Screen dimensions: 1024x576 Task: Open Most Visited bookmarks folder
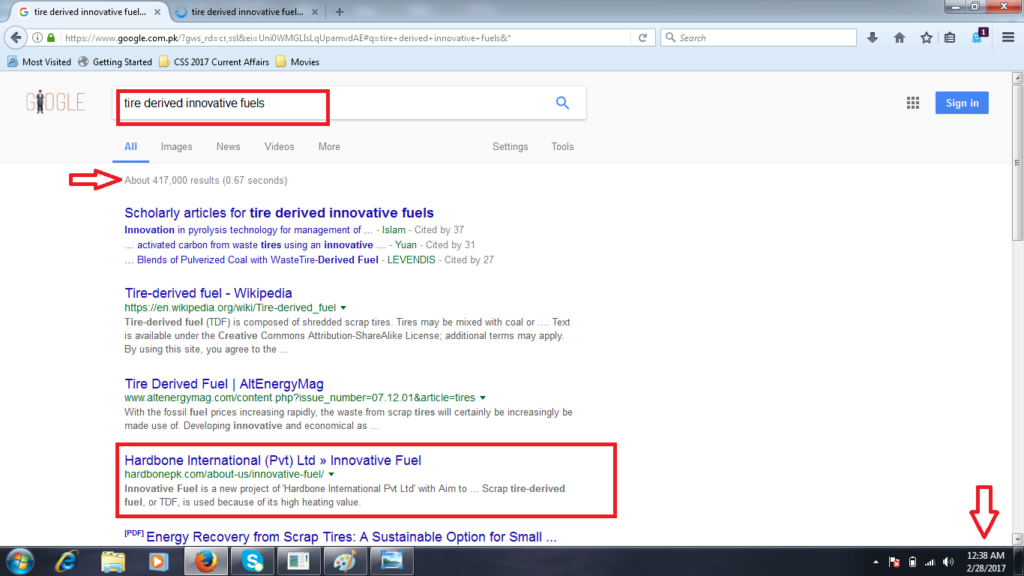click(x=39, y=62)
